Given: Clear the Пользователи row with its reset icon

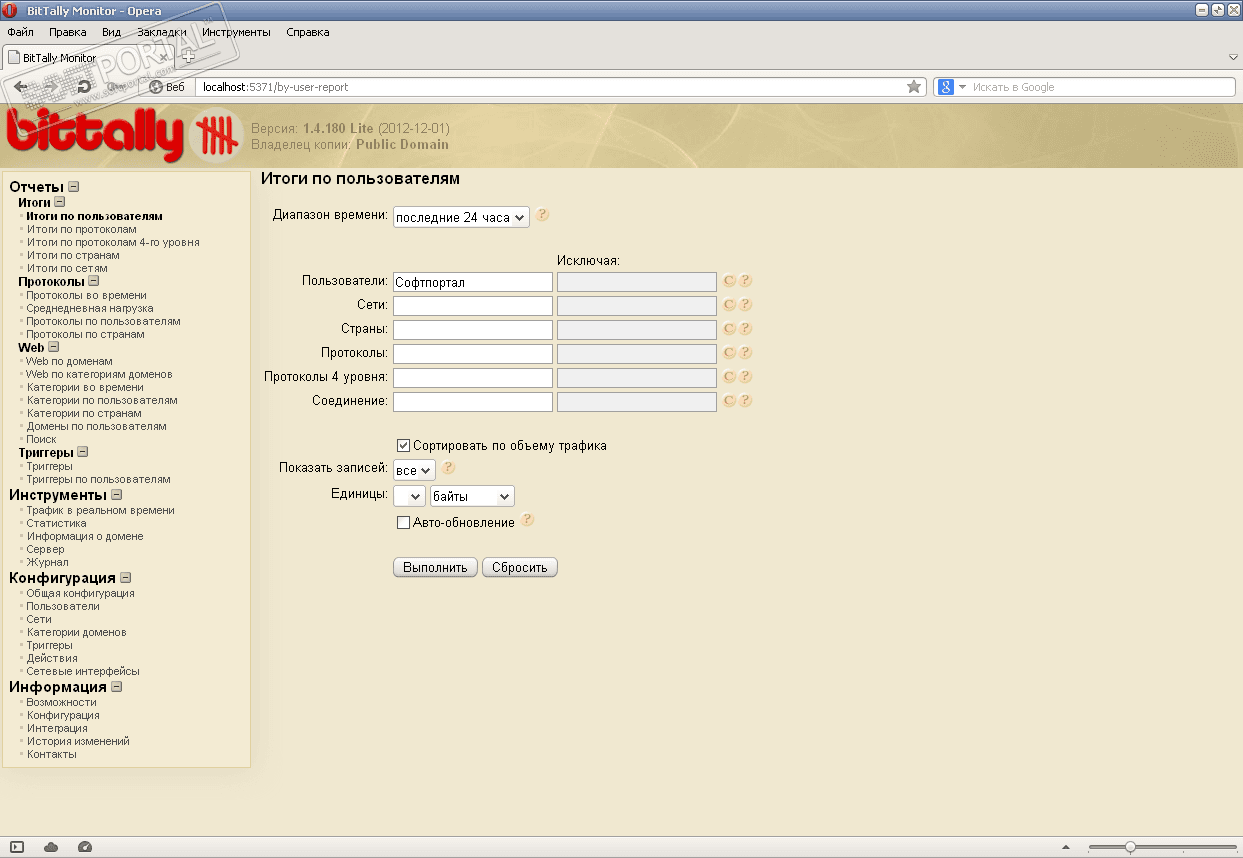Looking at the screenshot, I should point(729,281).
